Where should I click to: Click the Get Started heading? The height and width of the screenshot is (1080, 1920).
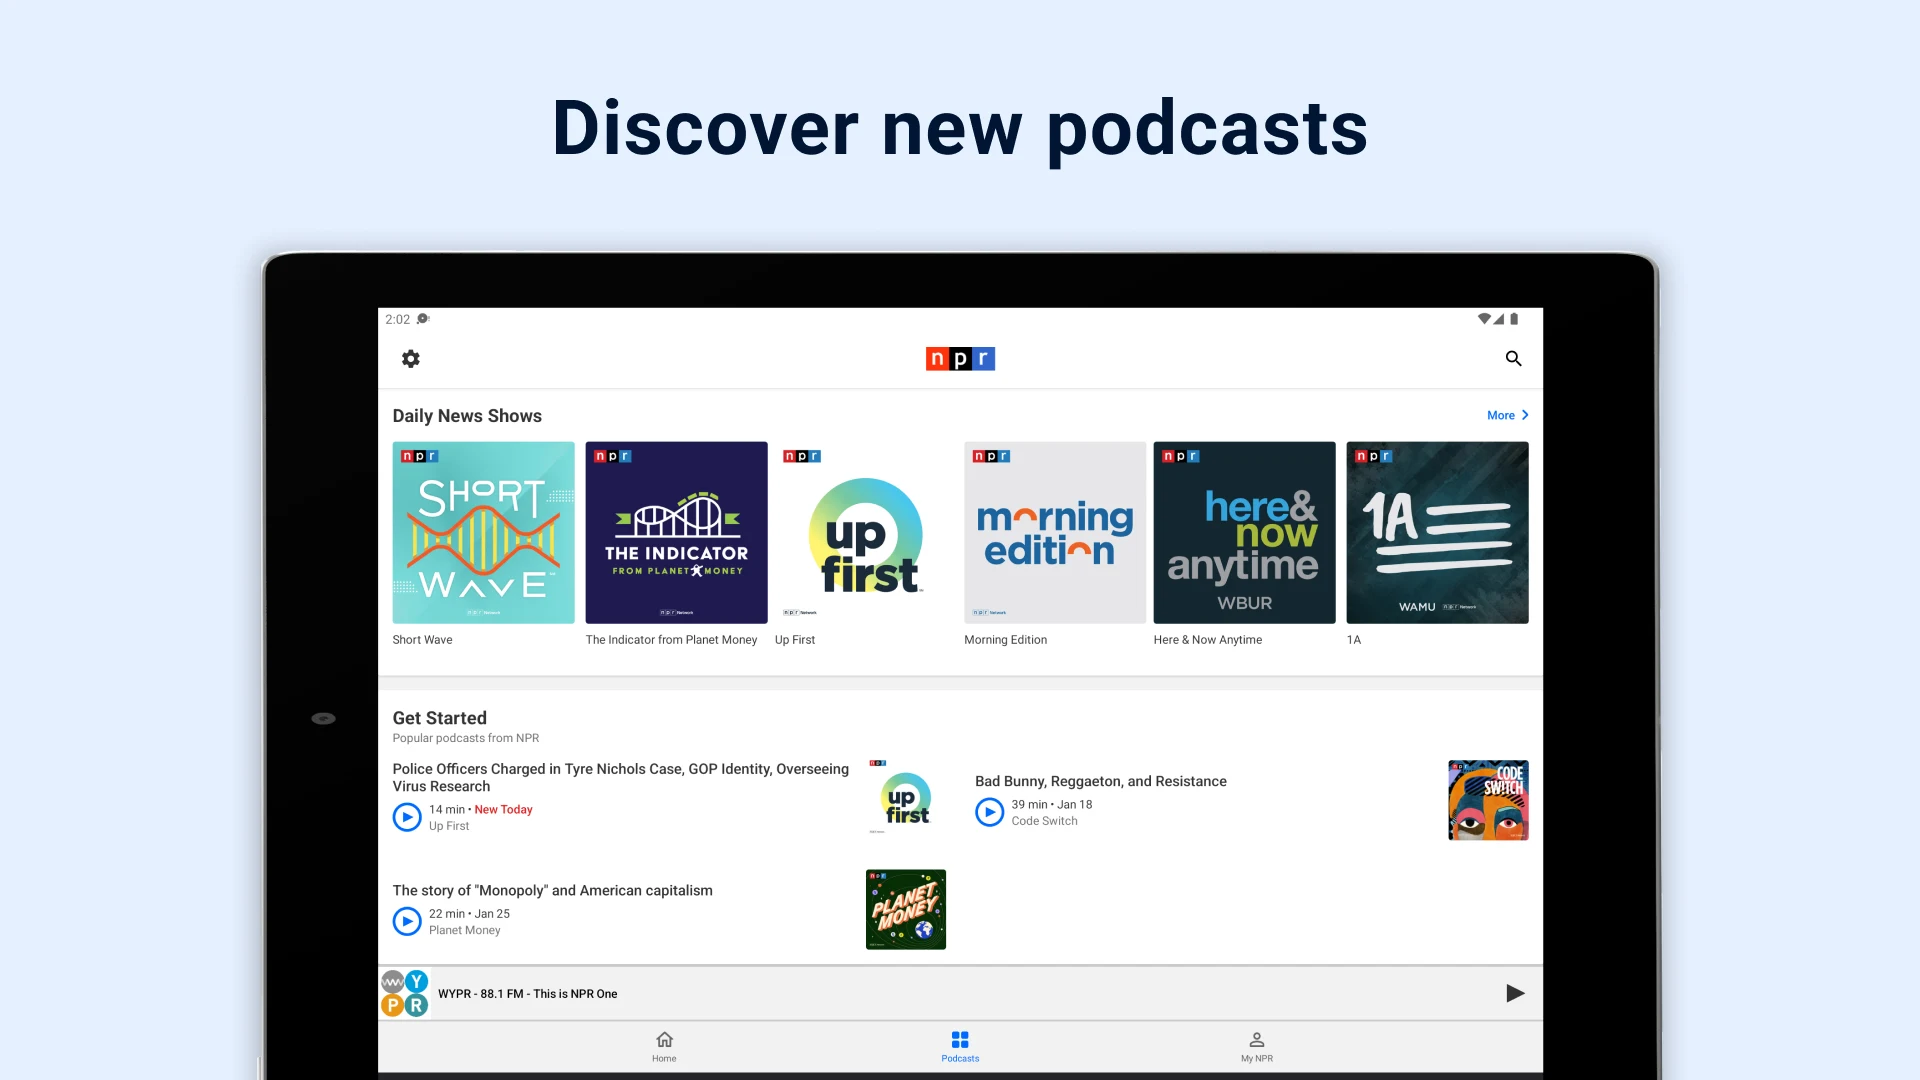439,718
